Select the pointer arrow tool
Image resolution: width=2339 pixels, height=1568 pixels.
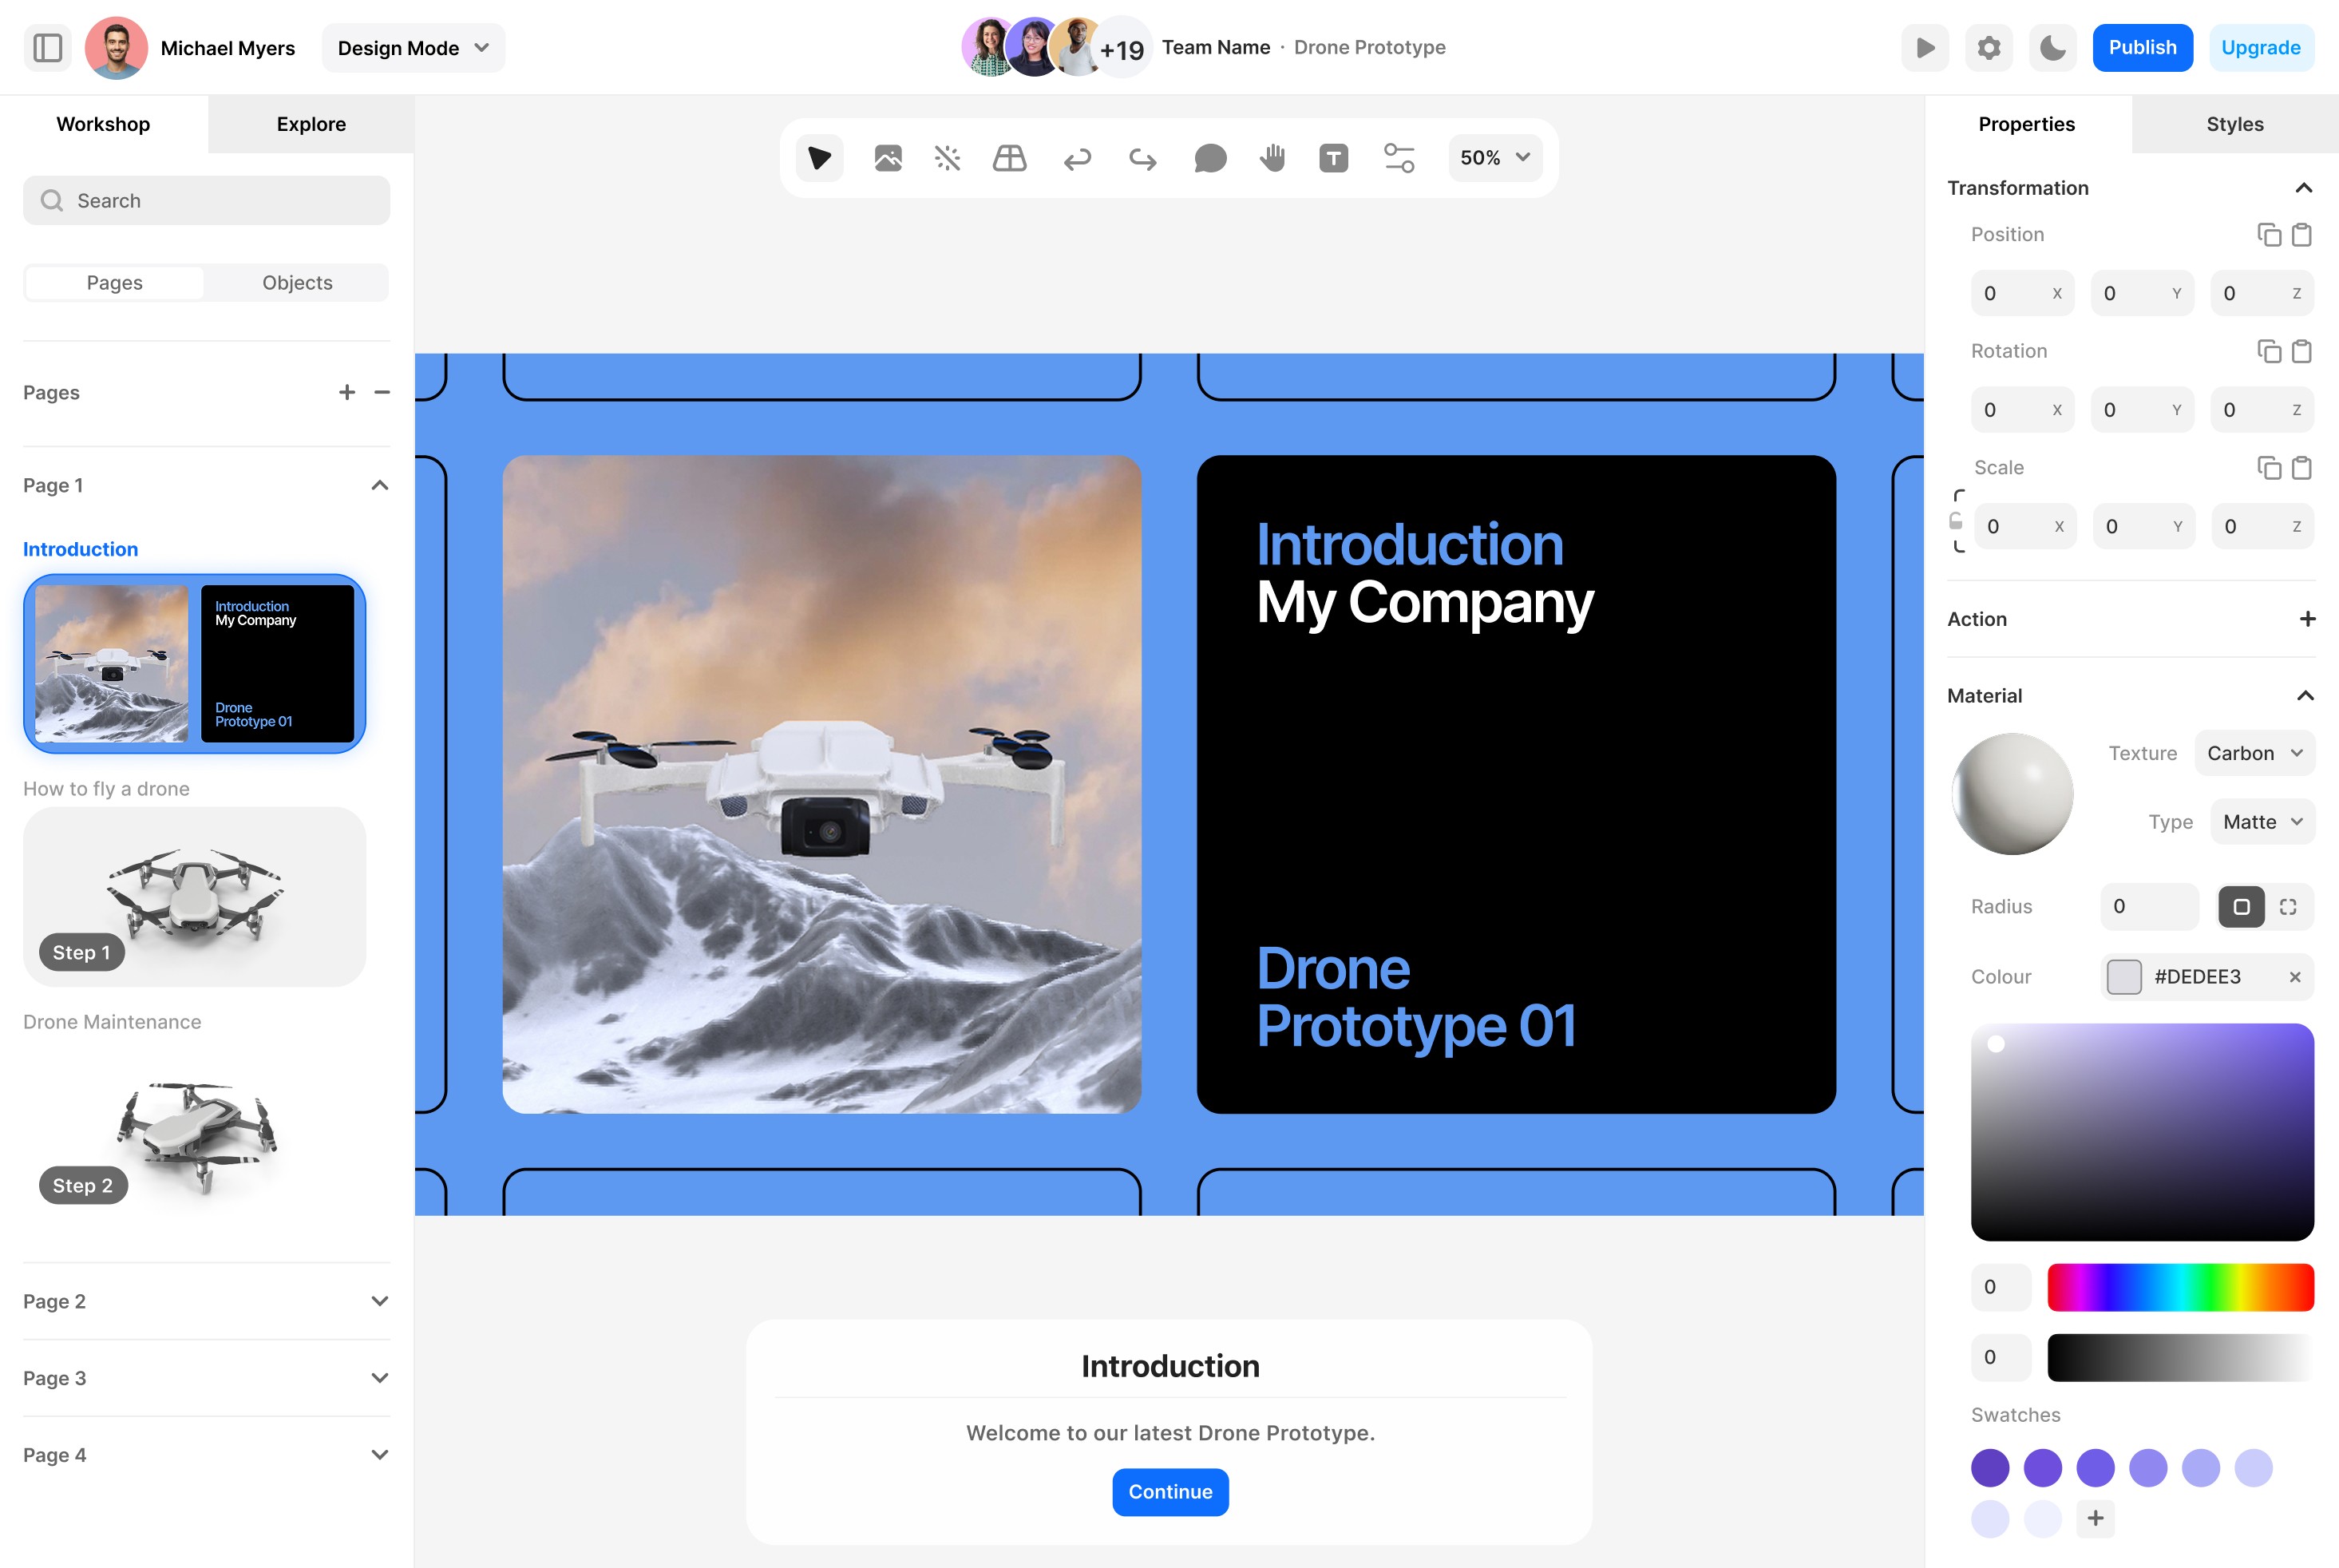pyautogui.click(x=819, y=158)
